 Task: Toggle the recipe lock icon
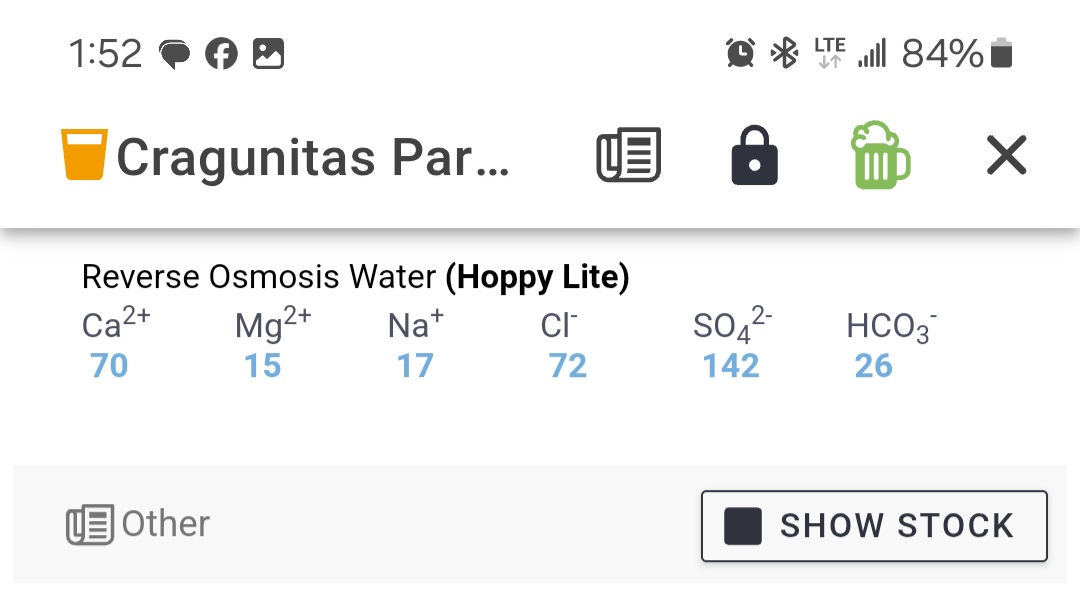(754, 155)
